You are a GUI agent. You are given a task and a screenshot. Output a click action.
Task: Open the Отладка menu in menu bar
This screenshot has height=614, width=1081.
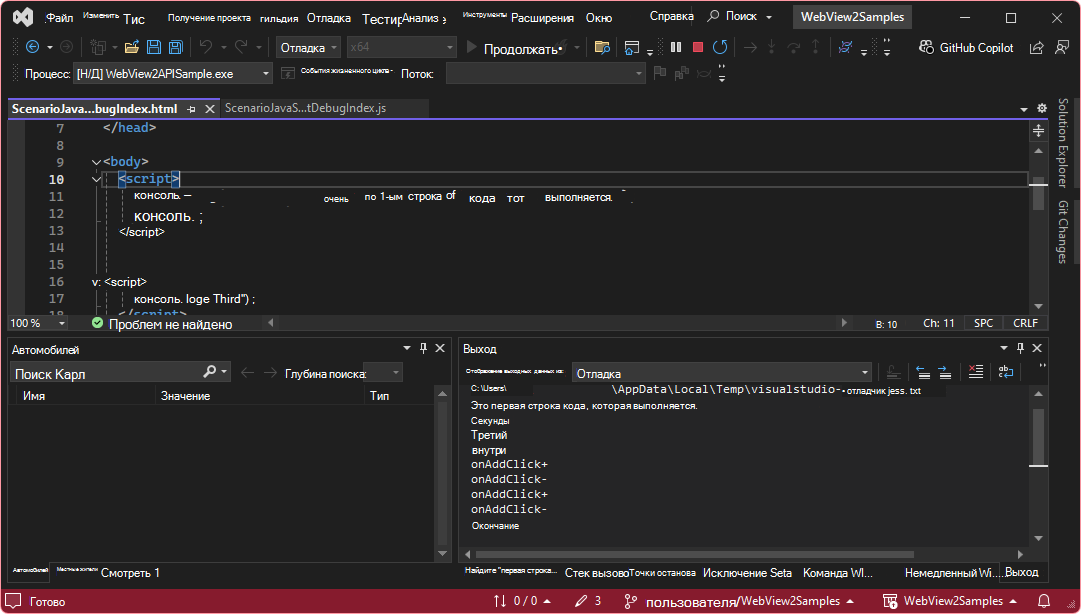tap(329, 18)
